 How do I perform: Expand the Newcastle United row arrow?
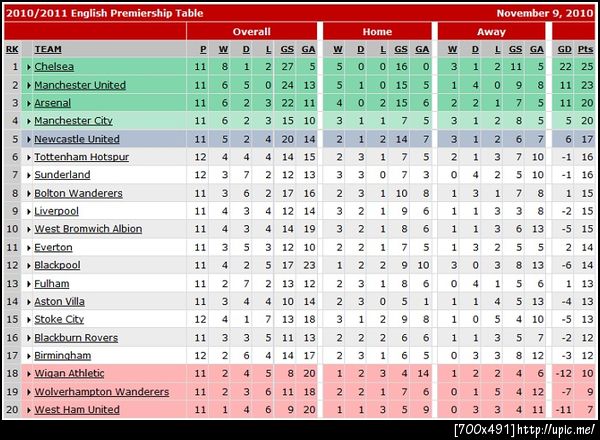click(30, 139)
